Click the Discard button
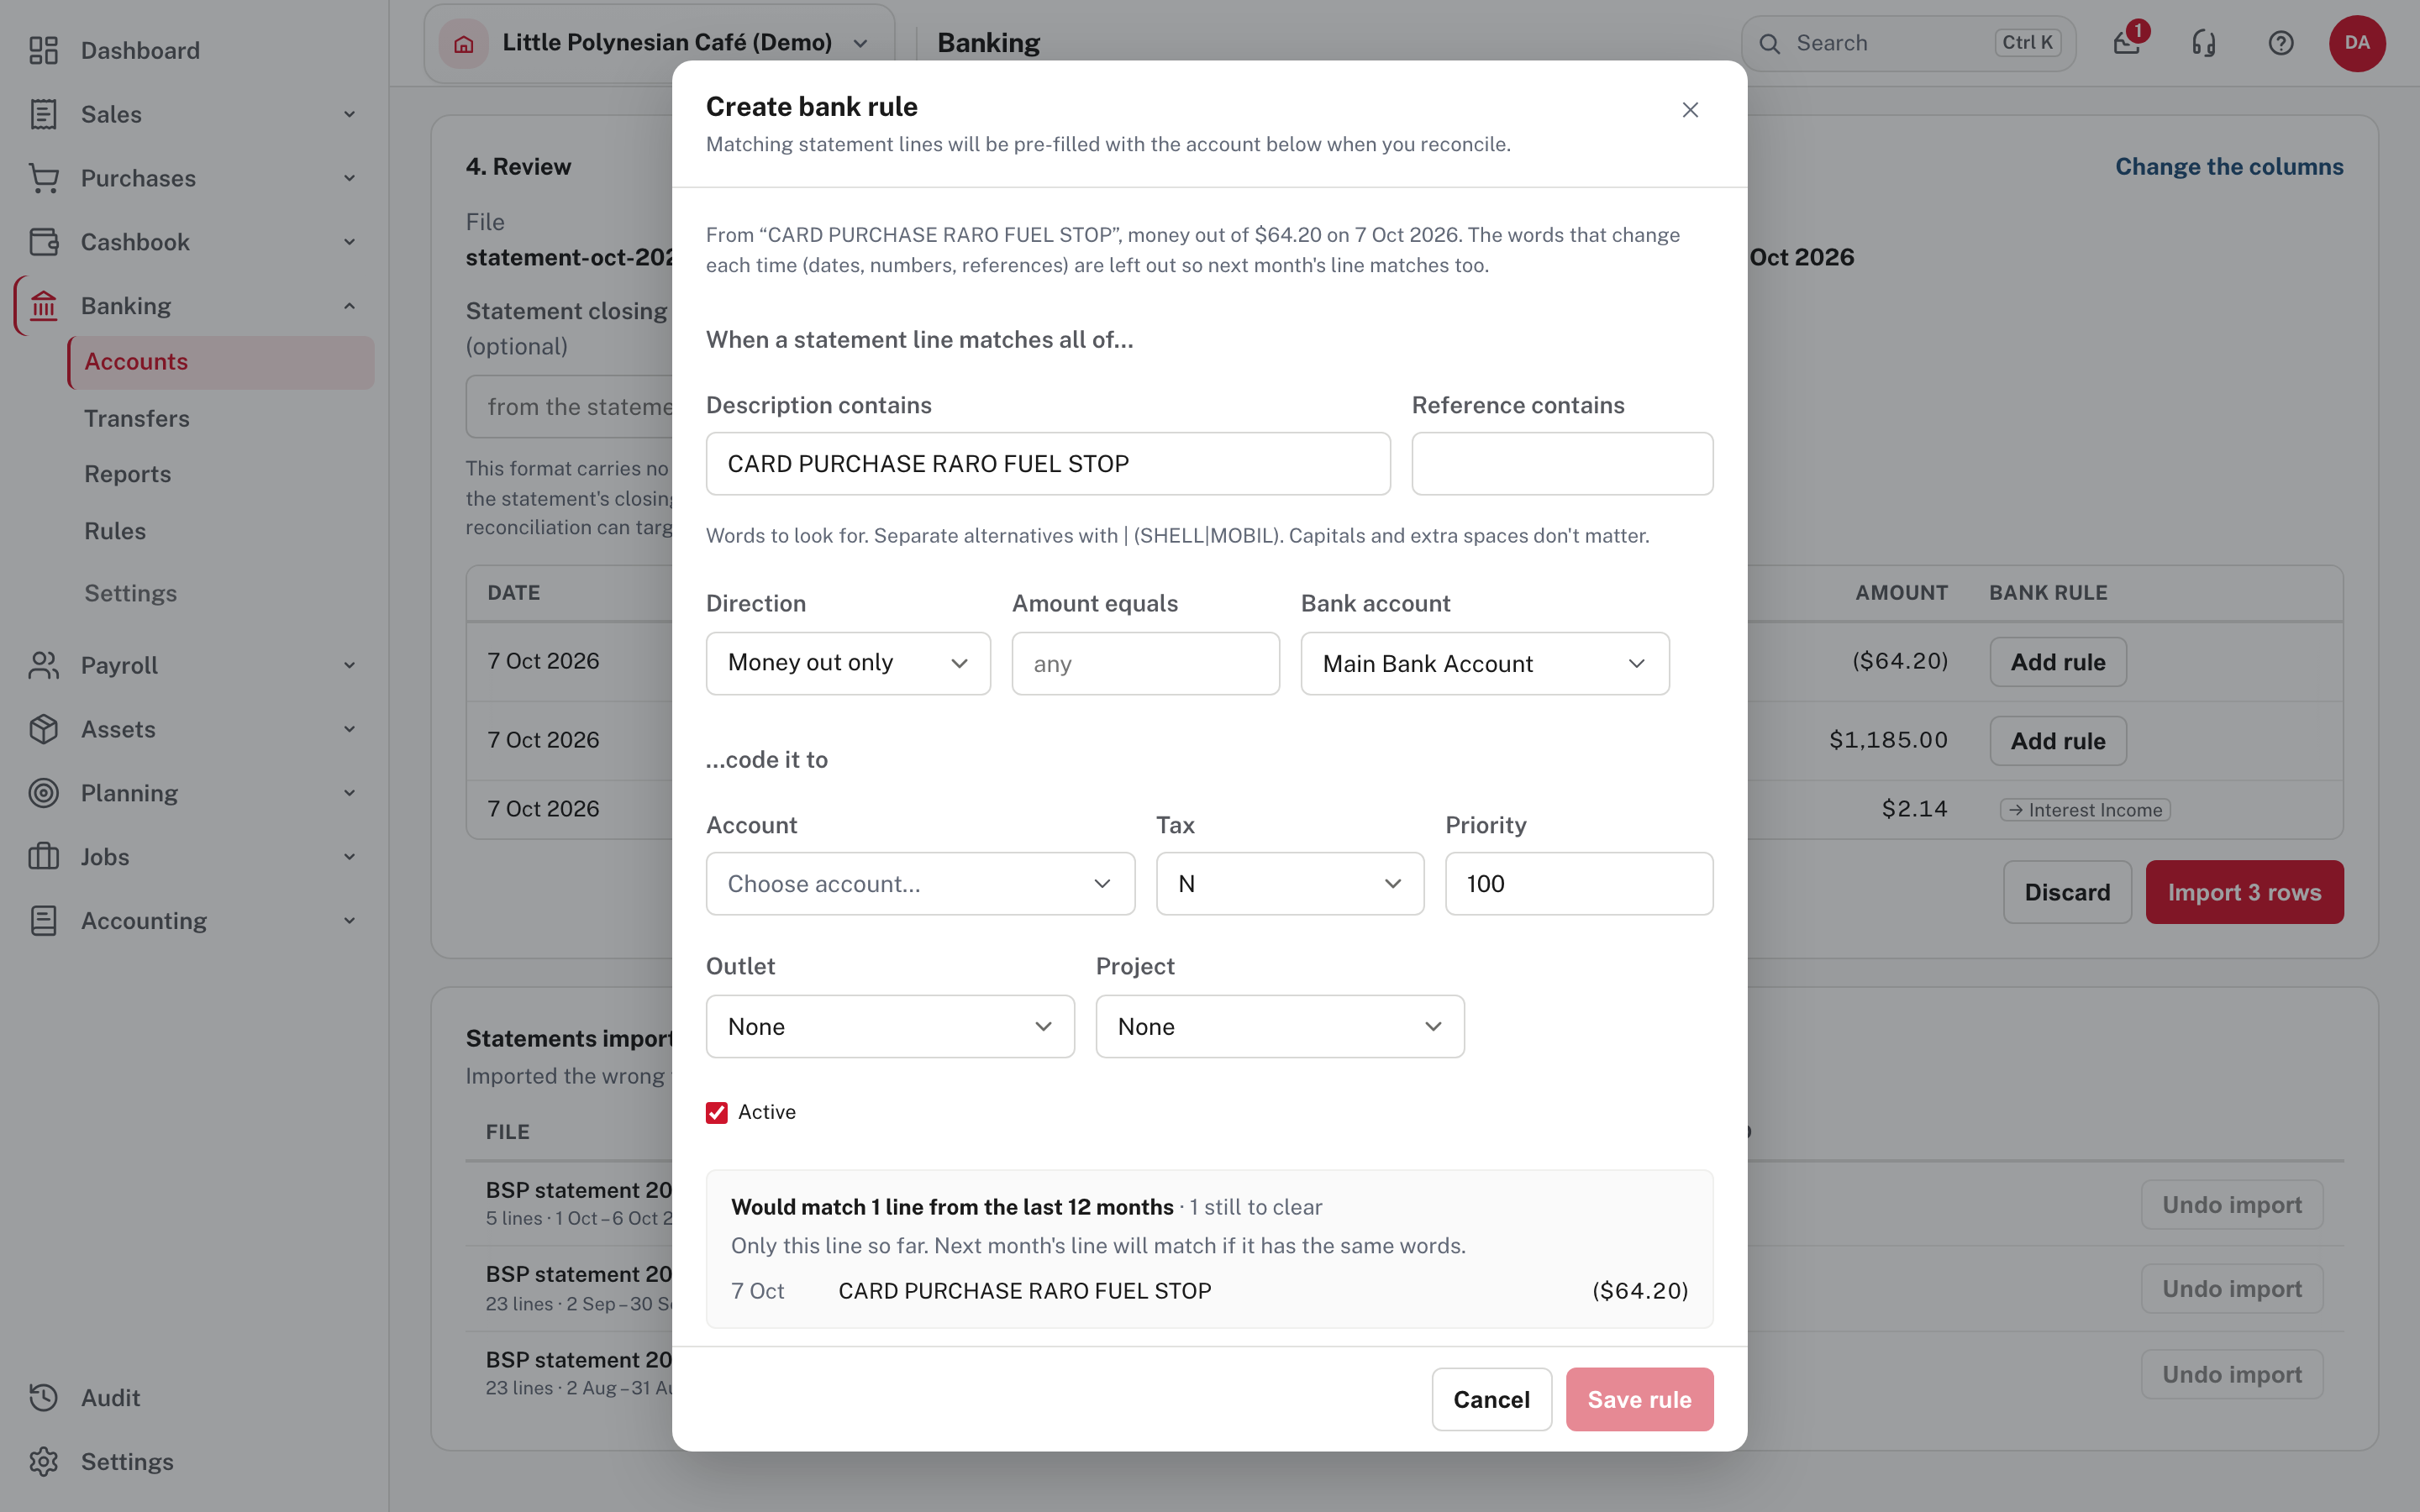This screenshot has width=2420, height=1512. [x=2067, y=892]
